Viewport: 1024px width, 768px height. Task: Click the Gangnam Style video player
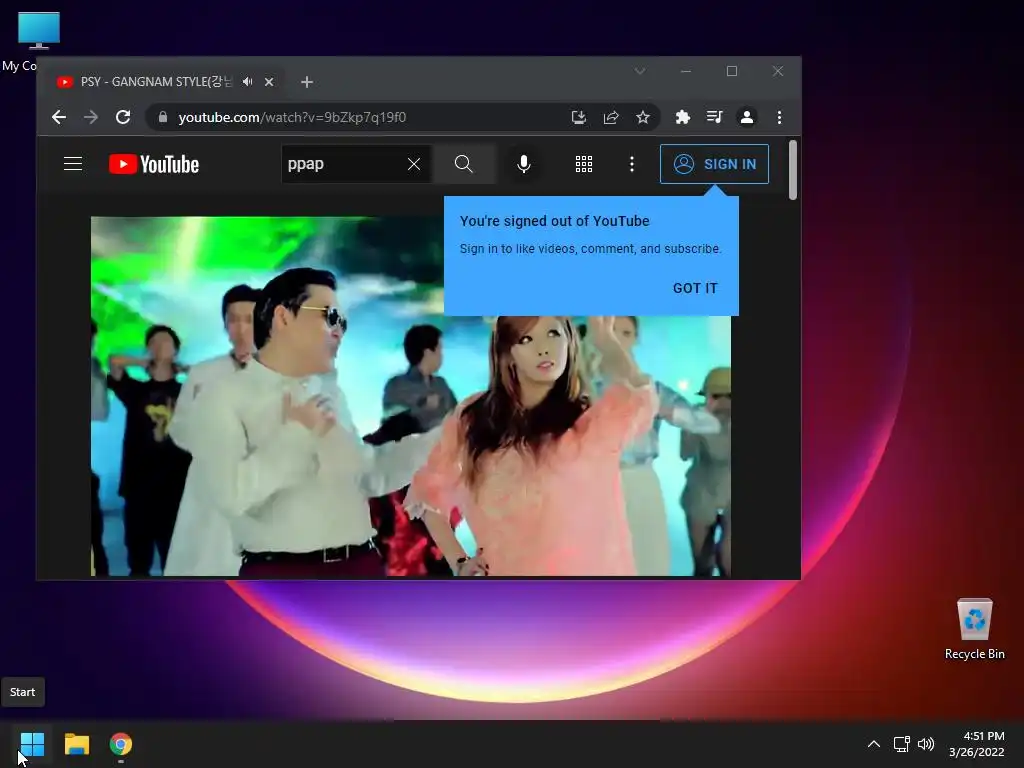(x=411, y=396)
